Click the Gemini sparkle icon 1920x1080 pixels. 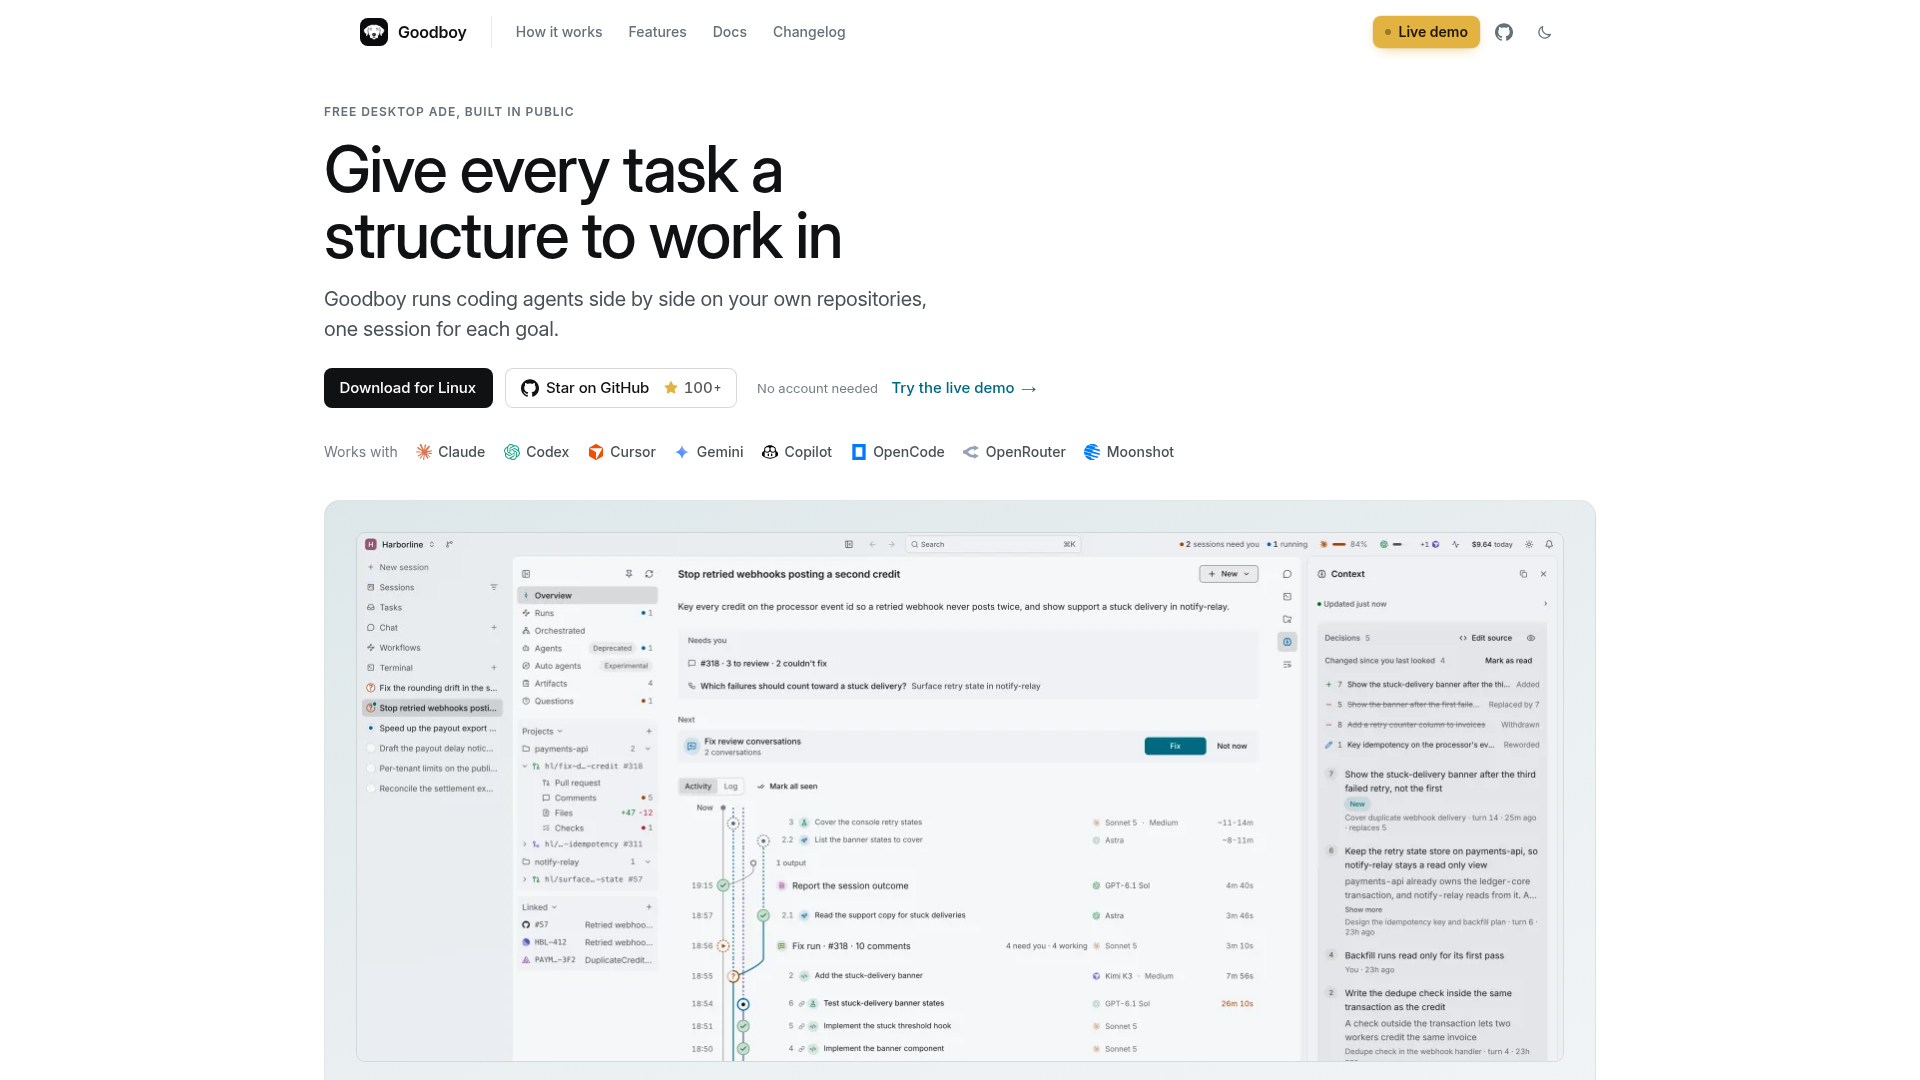(682, 452)
